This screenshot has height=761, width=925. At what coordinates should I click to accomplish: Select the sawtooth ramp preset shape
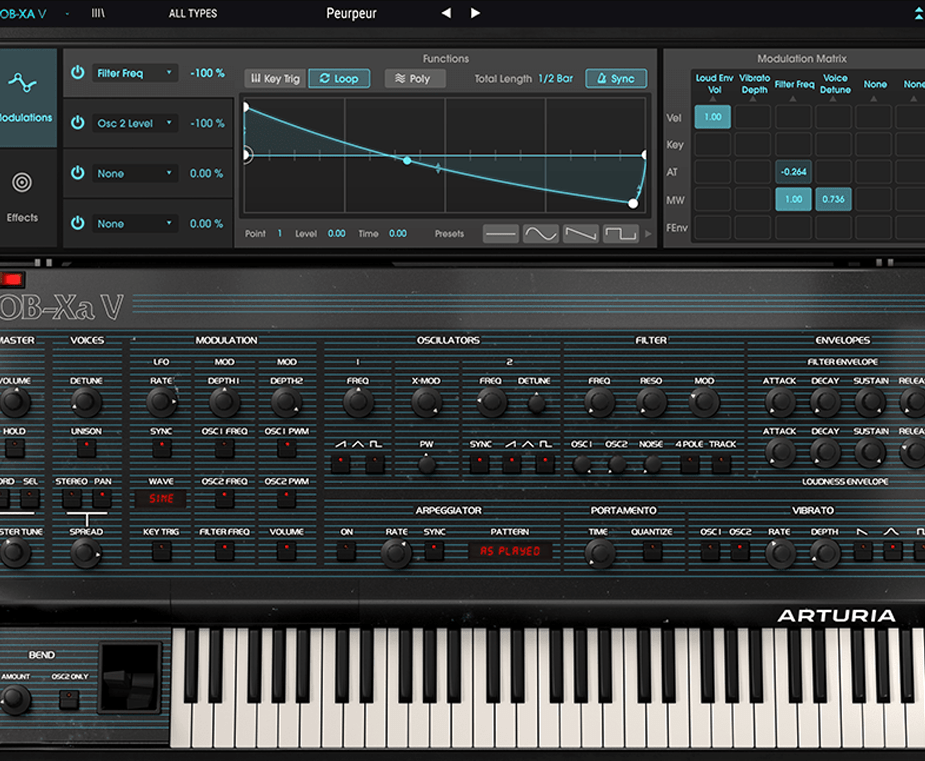pos(581,234)
